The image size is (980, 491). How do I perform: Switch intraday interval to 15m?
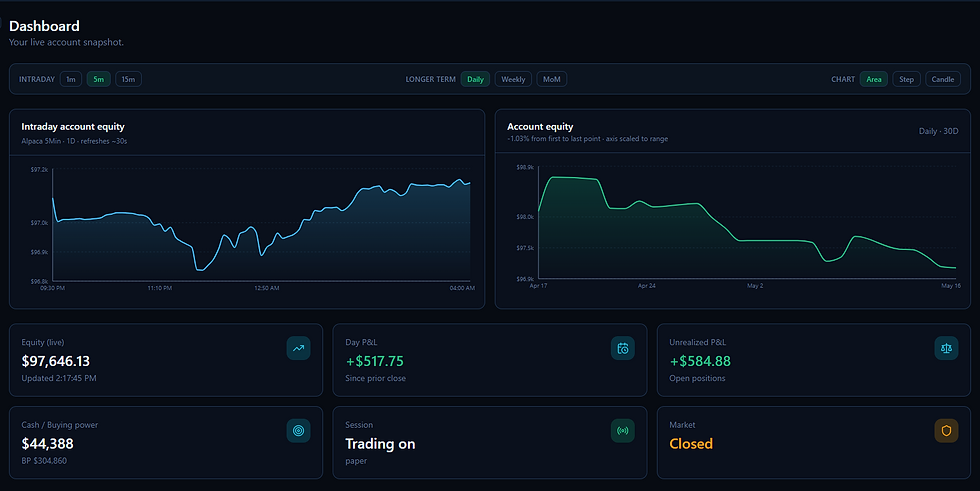pos(128,79)
